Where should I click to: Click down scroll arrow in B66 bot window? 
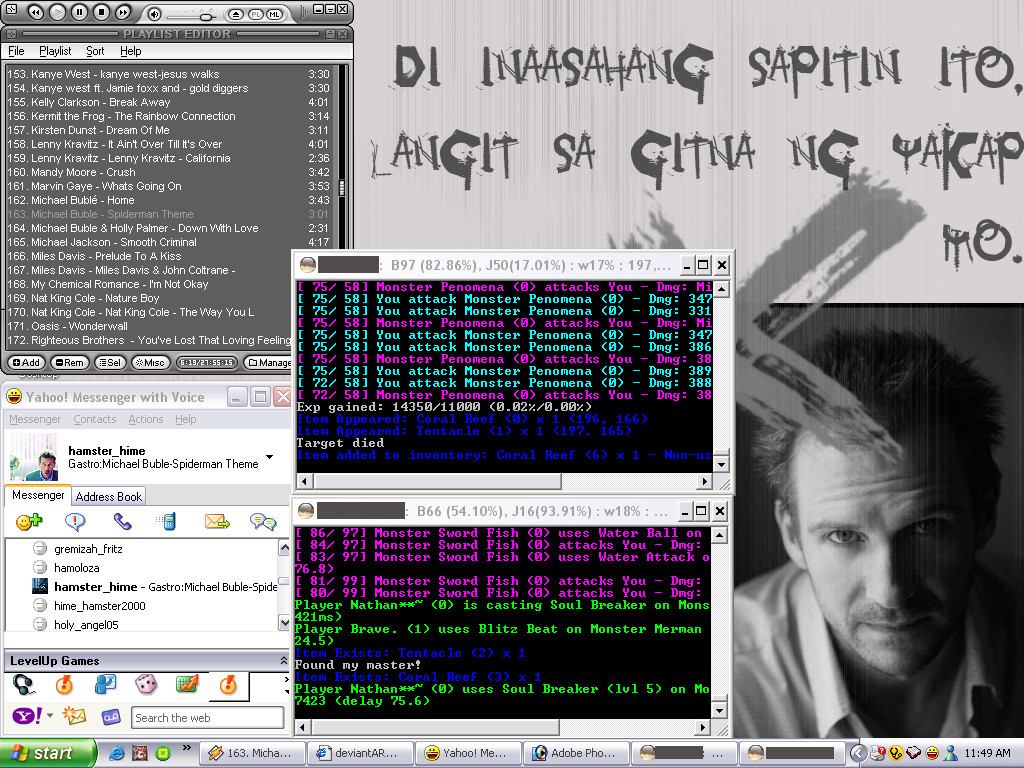point(719,711)
